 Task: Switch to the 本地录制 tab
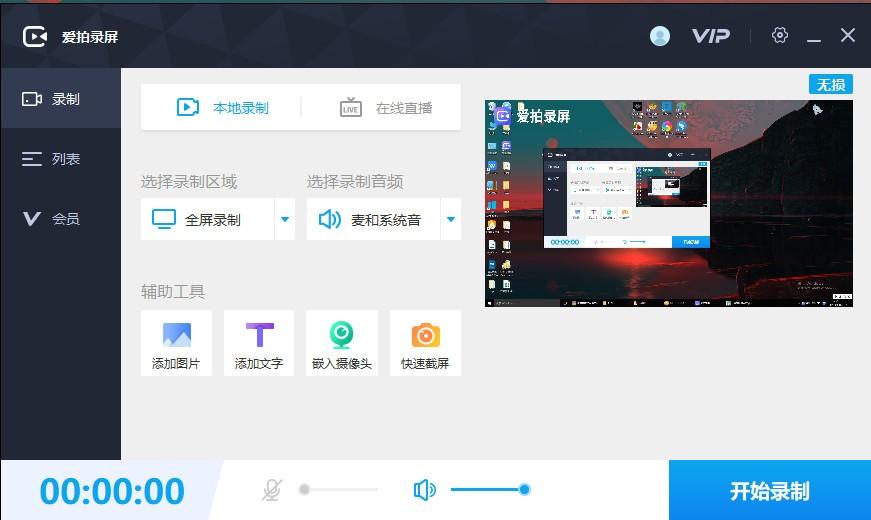click(x=222, y=107)
